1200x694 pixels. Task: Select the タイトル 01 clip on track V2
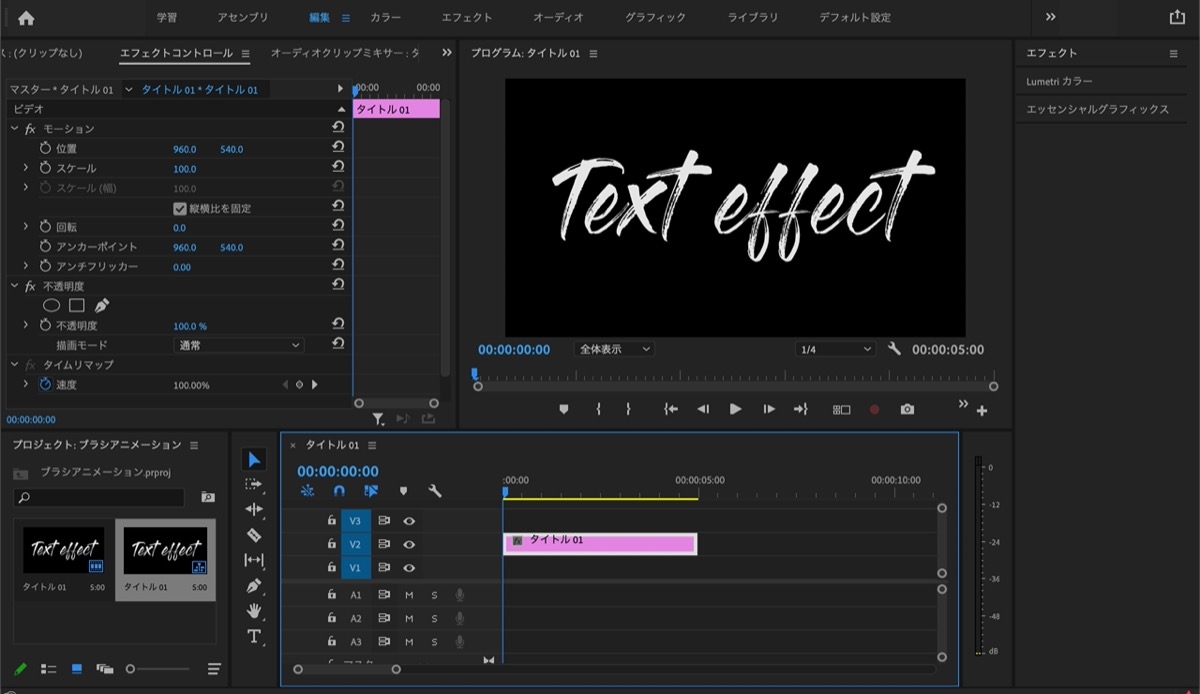[600, 543]
